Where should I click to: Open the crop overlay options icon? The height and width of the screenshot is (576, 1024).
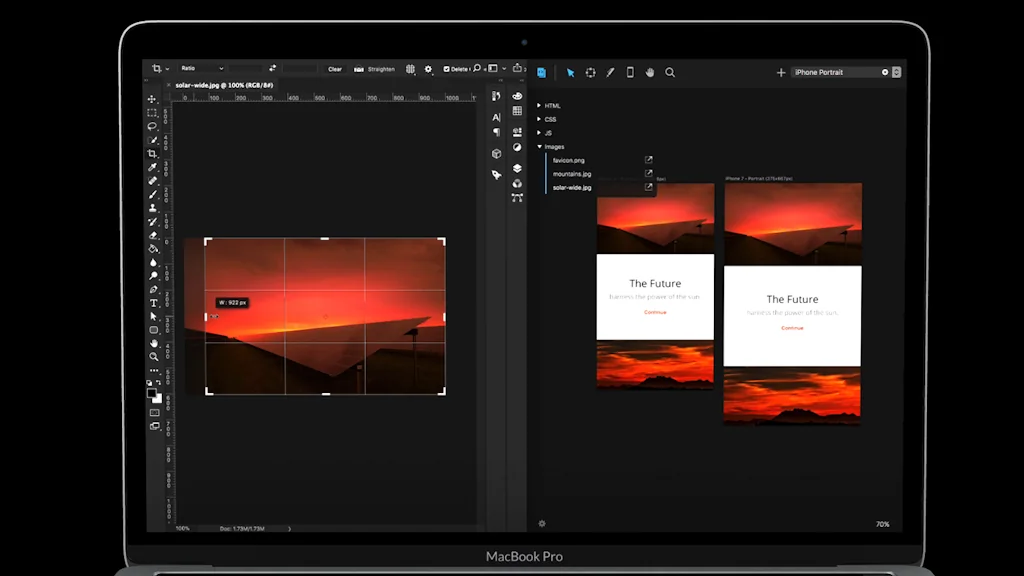click(x=409, y=69)
